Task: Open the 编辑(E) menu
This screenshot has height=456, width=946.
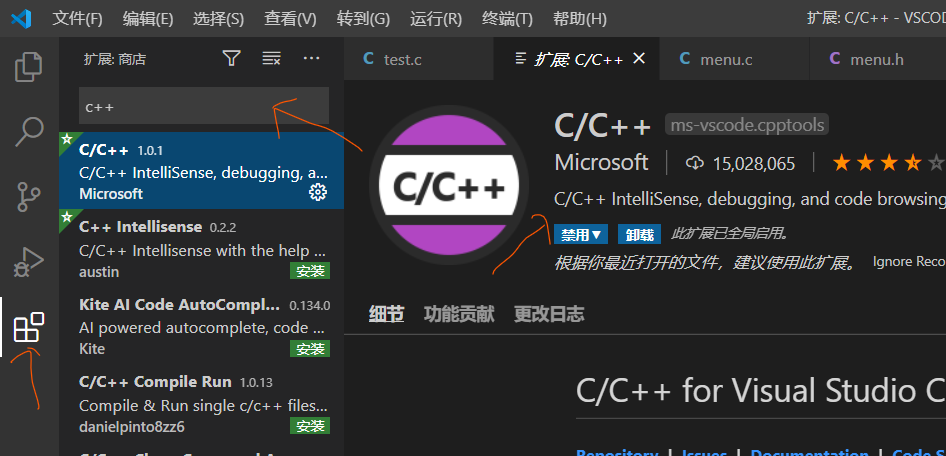Action: (x=148, y=19)
